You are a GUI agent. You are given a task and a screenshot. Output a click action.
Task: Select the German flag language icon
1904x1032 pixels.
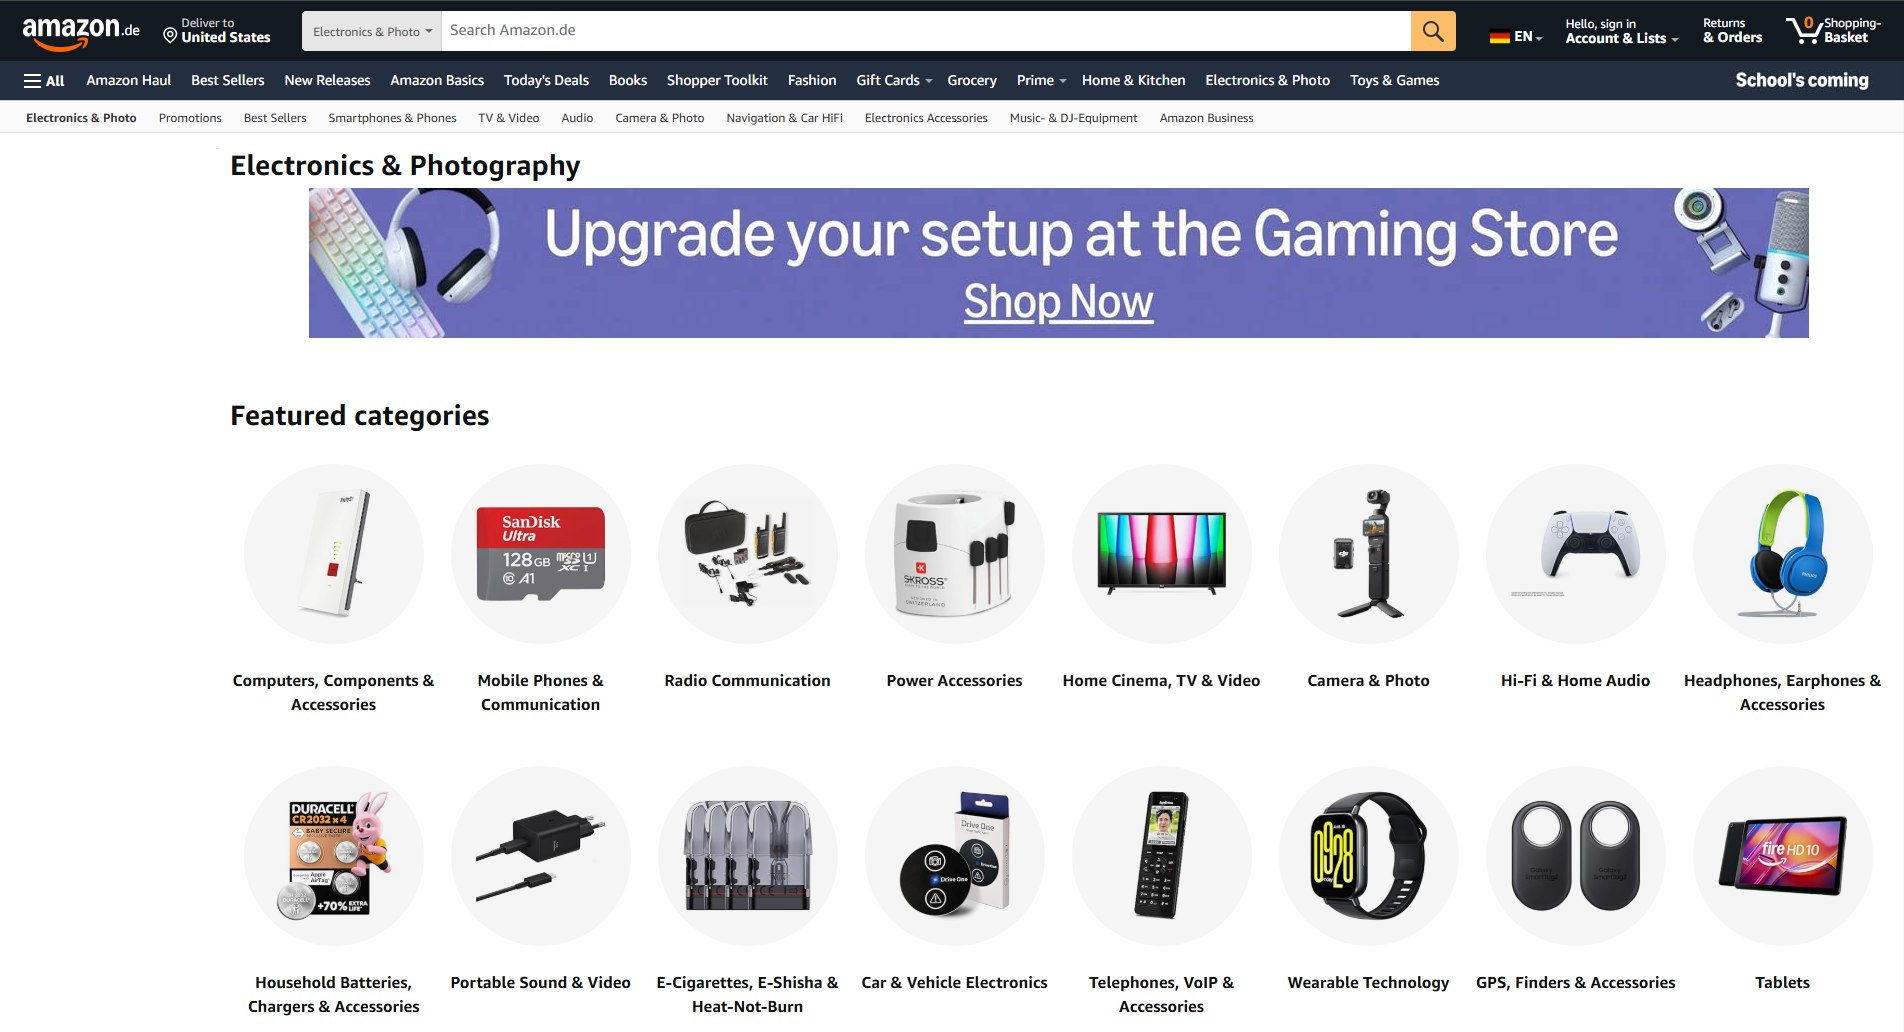1499,37
